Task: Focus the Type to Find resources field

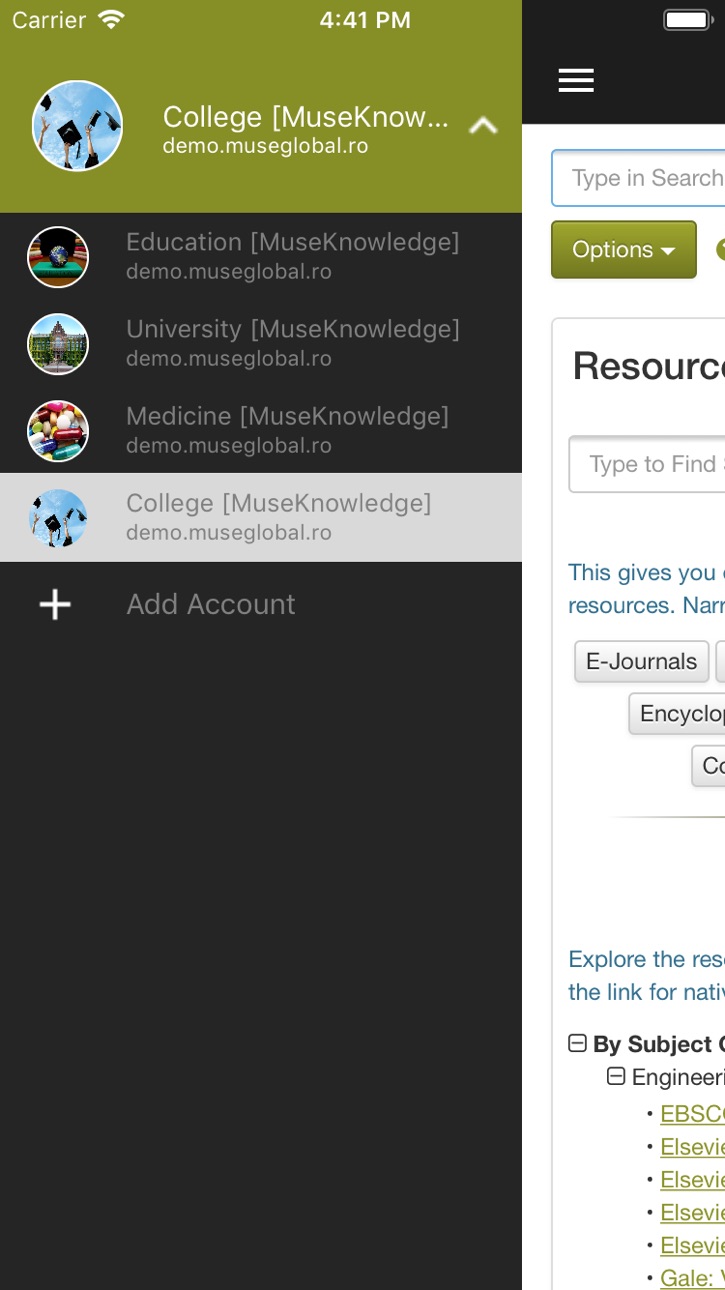Action: [647, 464]
